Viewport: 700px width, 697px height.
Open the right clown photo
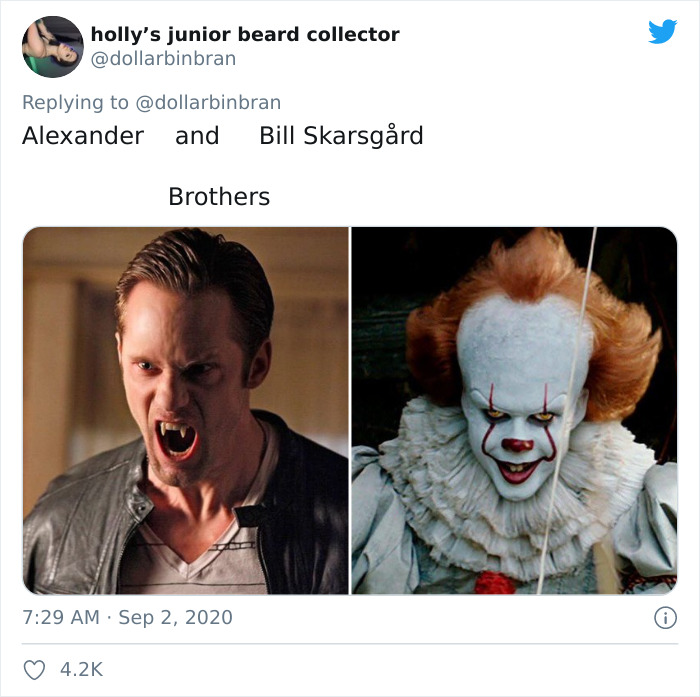pyautogui.click(x=514, y=410)
